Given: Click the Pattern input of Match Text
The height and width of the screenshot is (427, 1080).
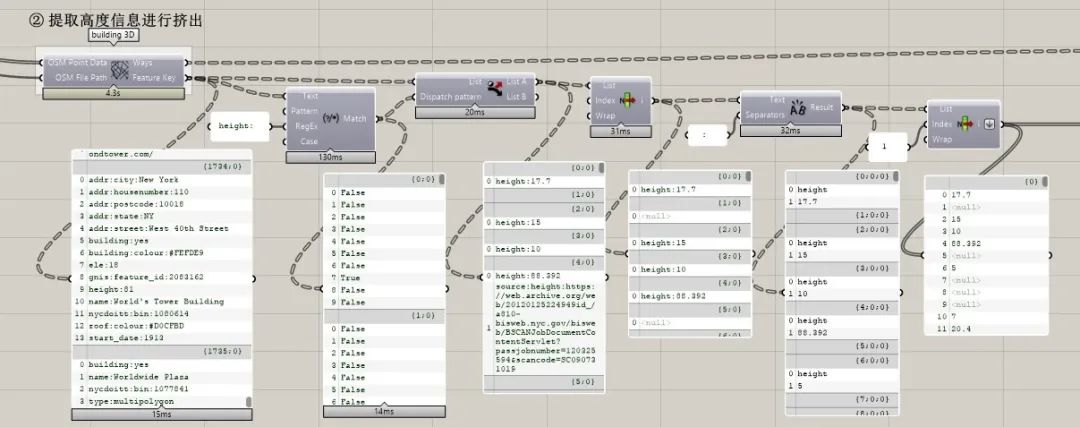Looking at the screenshot, I should click(x=304, y=111).
